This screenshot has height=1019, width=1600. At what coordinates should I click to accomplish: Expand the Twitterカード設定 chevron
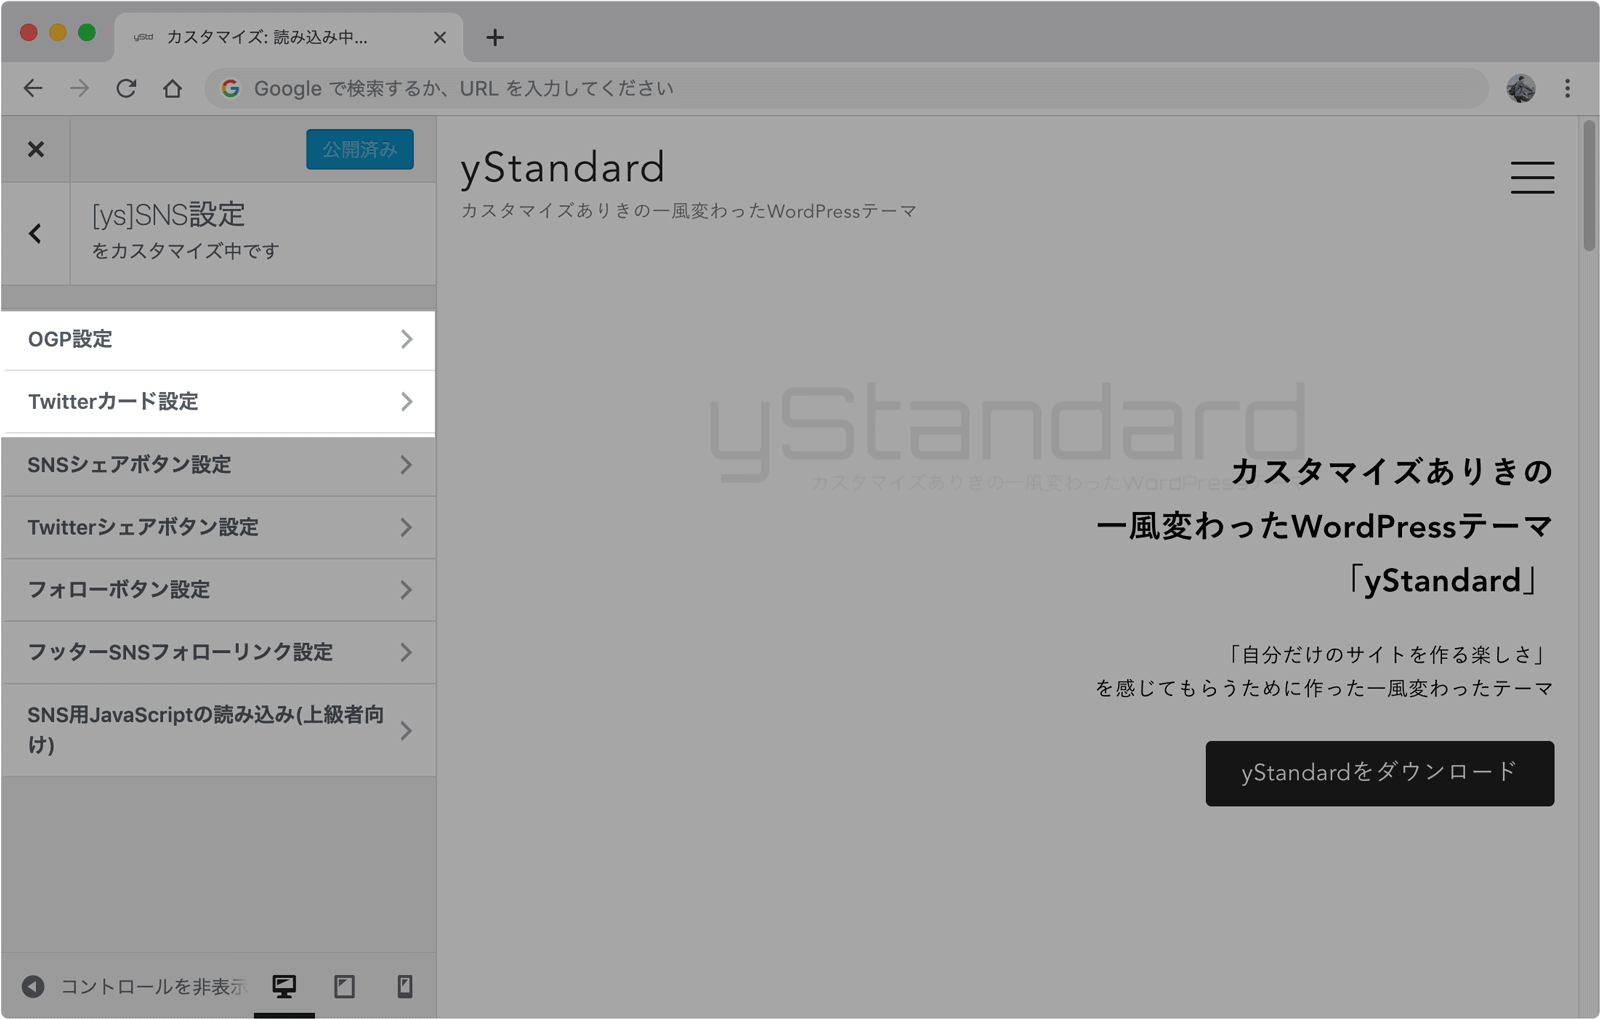click(x=406, y=402)
